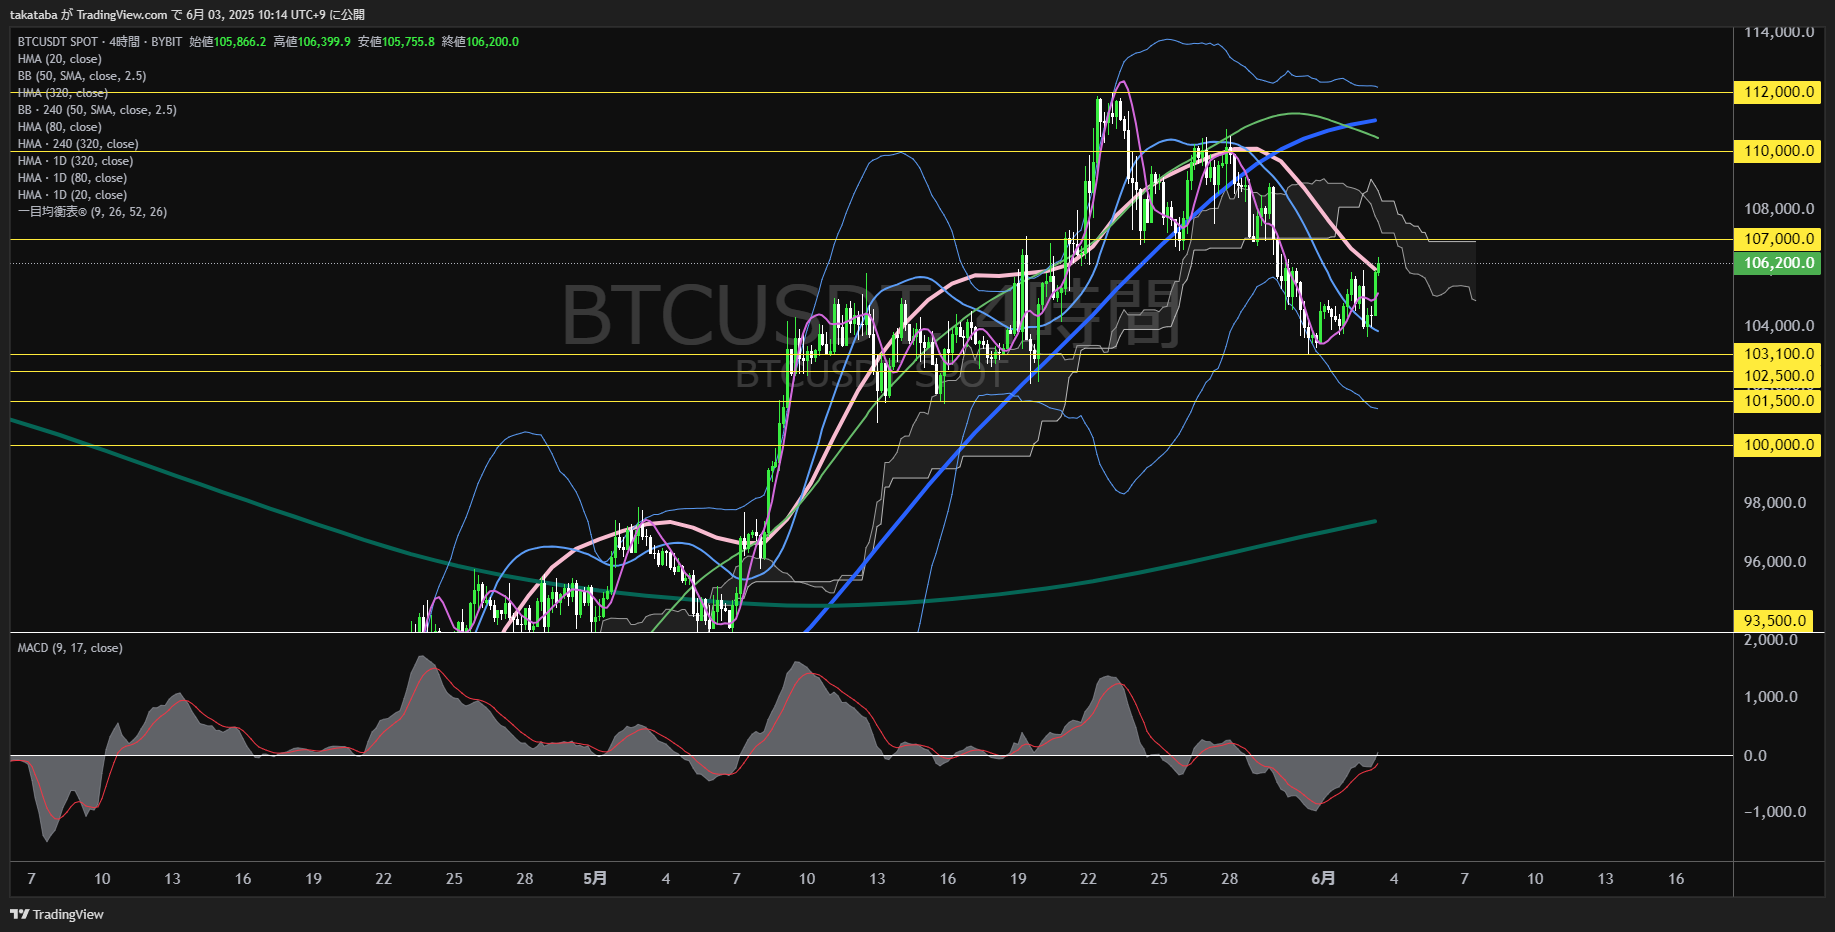Select the 101,500.0 price level label

pos(1778,401)
